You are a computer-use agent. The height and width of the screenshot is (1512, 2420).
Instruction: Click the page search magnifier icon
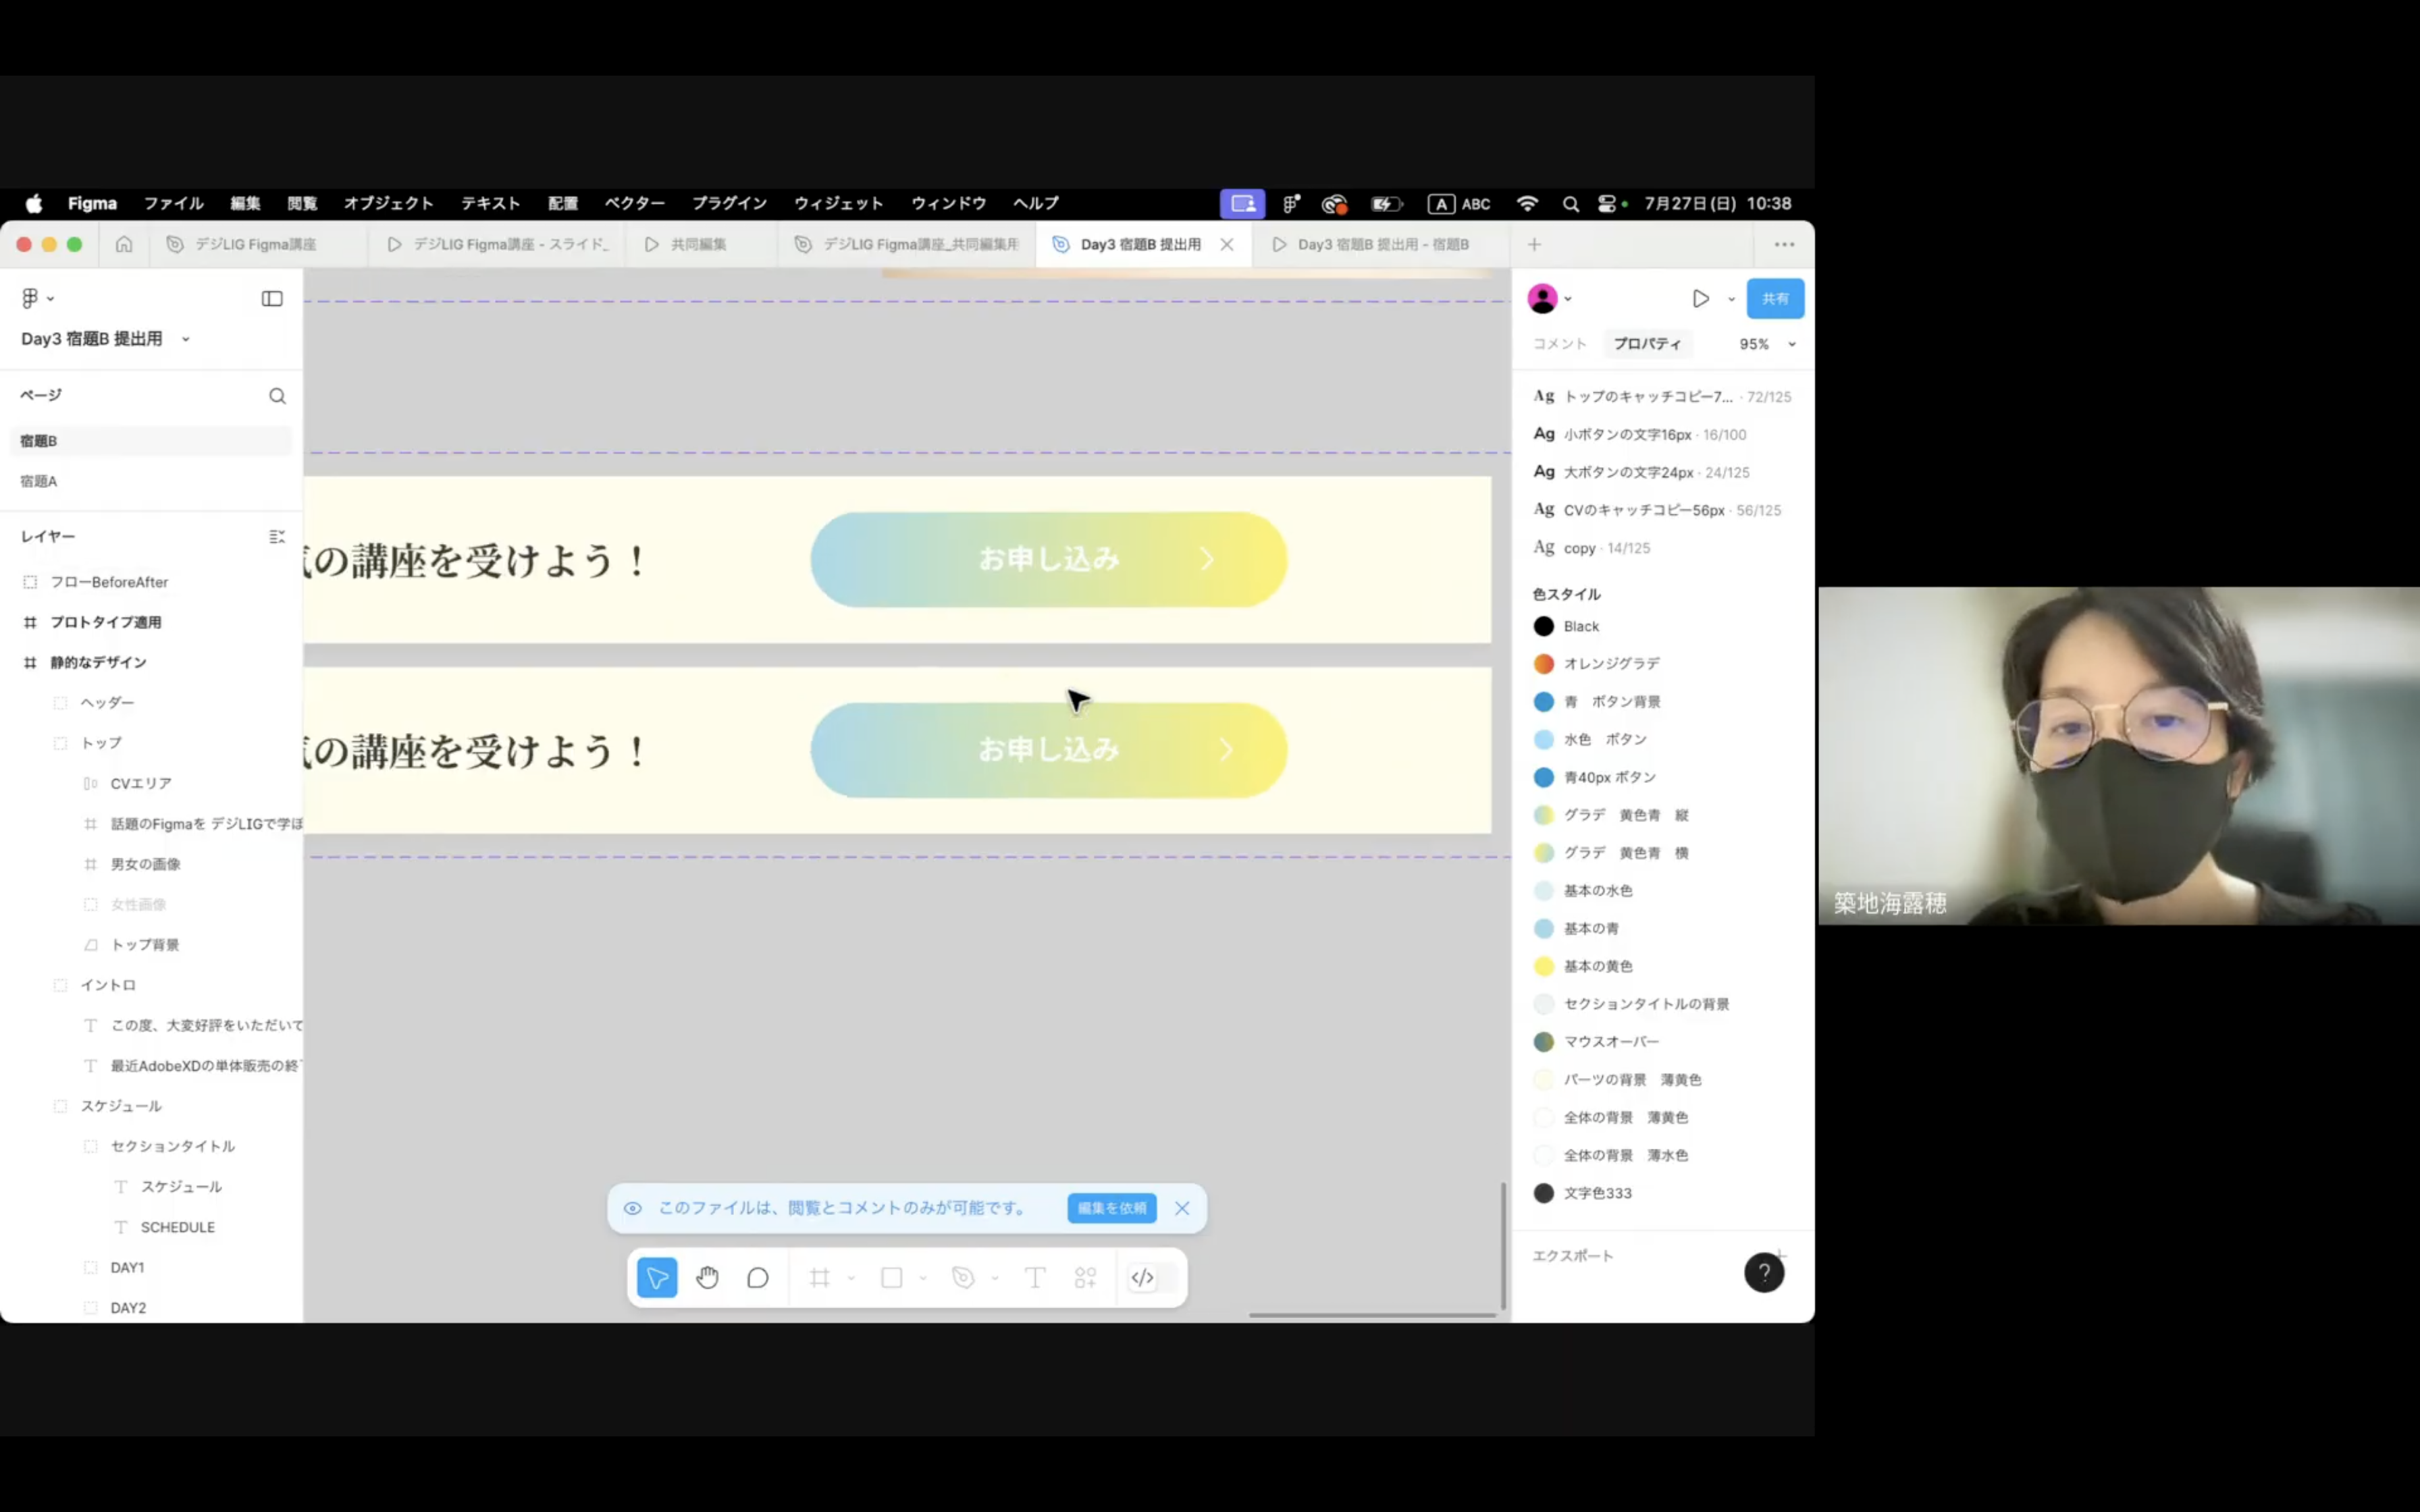click(x=277, y=396)
